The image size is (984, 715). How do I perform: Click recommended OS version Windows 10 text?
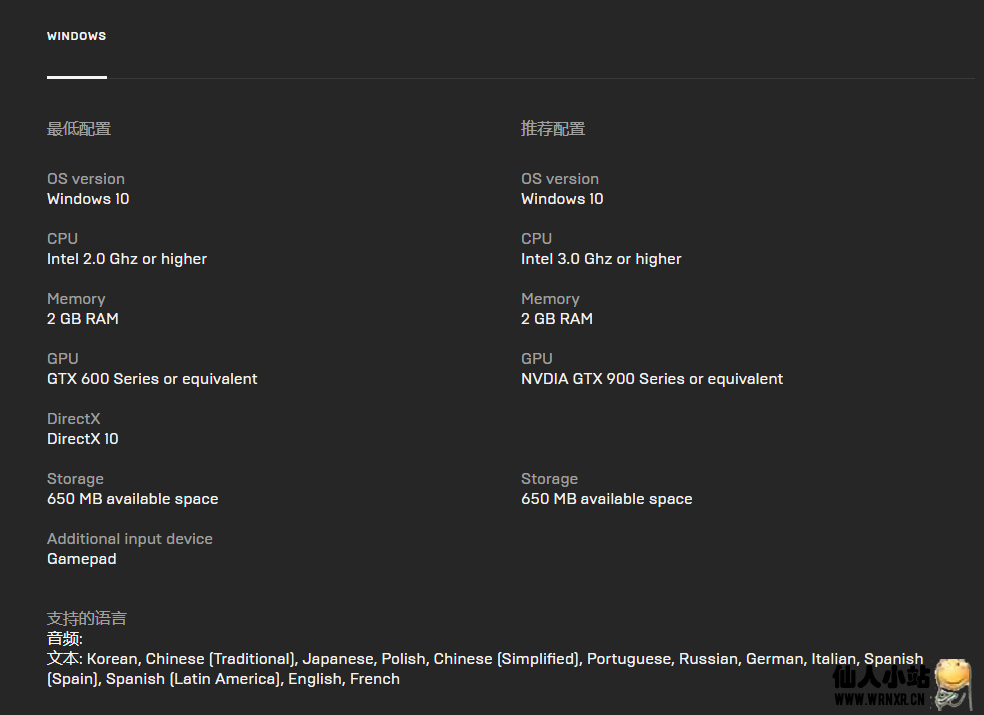[562, 199]
